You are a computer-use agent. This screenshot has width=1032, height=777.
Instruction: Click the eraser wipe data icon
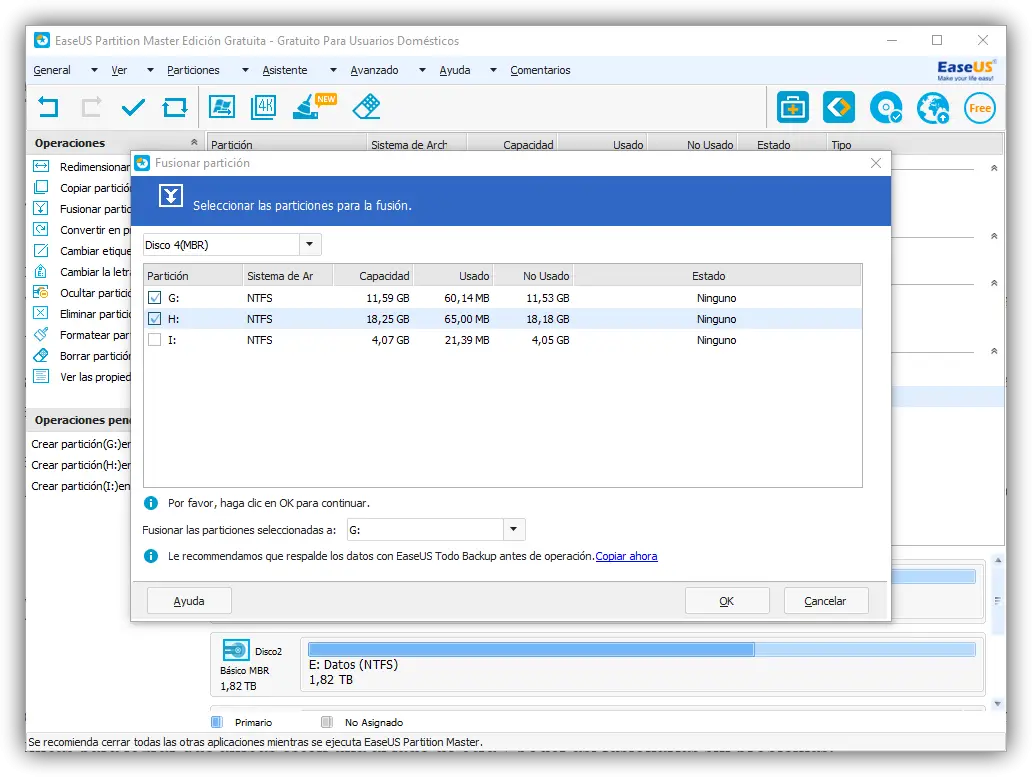(366, 107)
